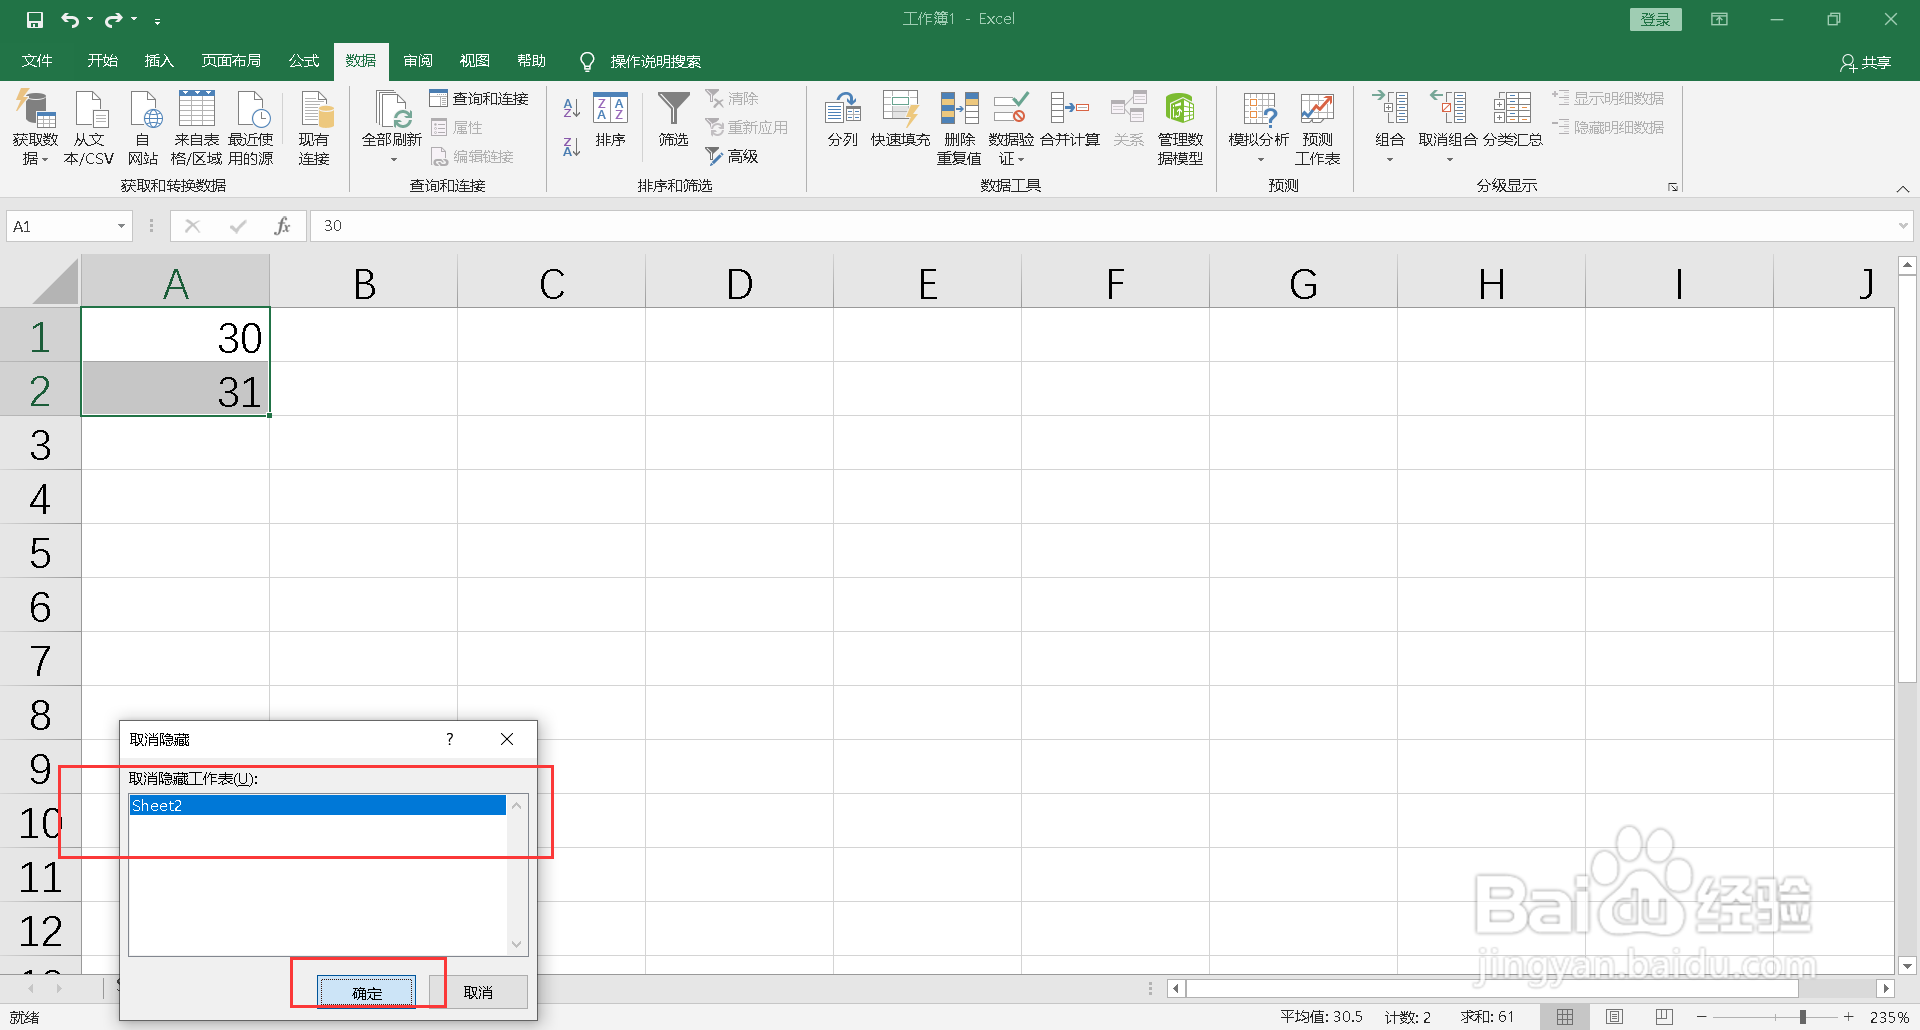This screenshot has width=1920, height=1030.
Task: Switch to Page Layout view
Action: (1614, 1017)
